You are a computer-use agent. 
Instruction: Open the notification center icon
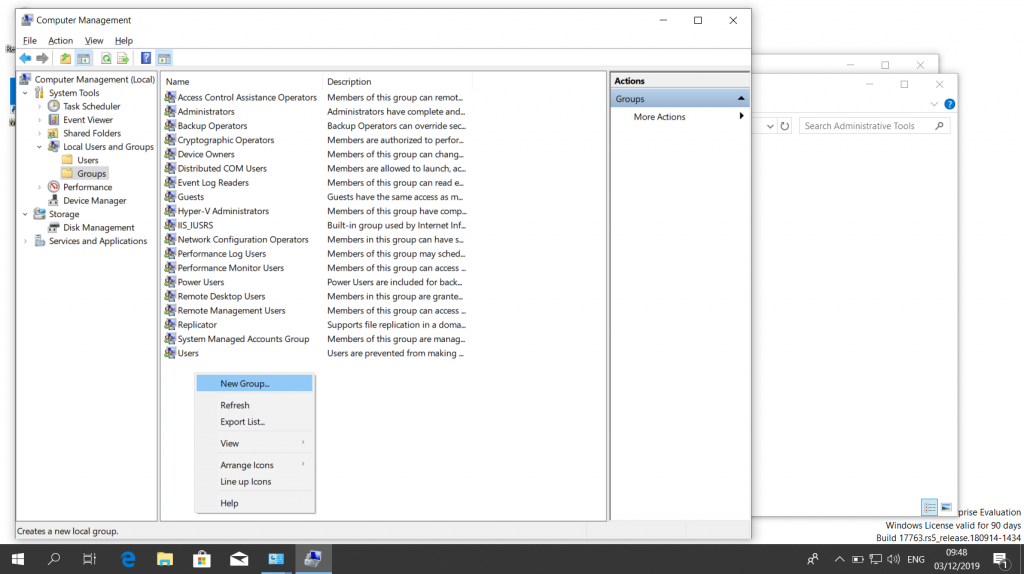[1001, 560]
